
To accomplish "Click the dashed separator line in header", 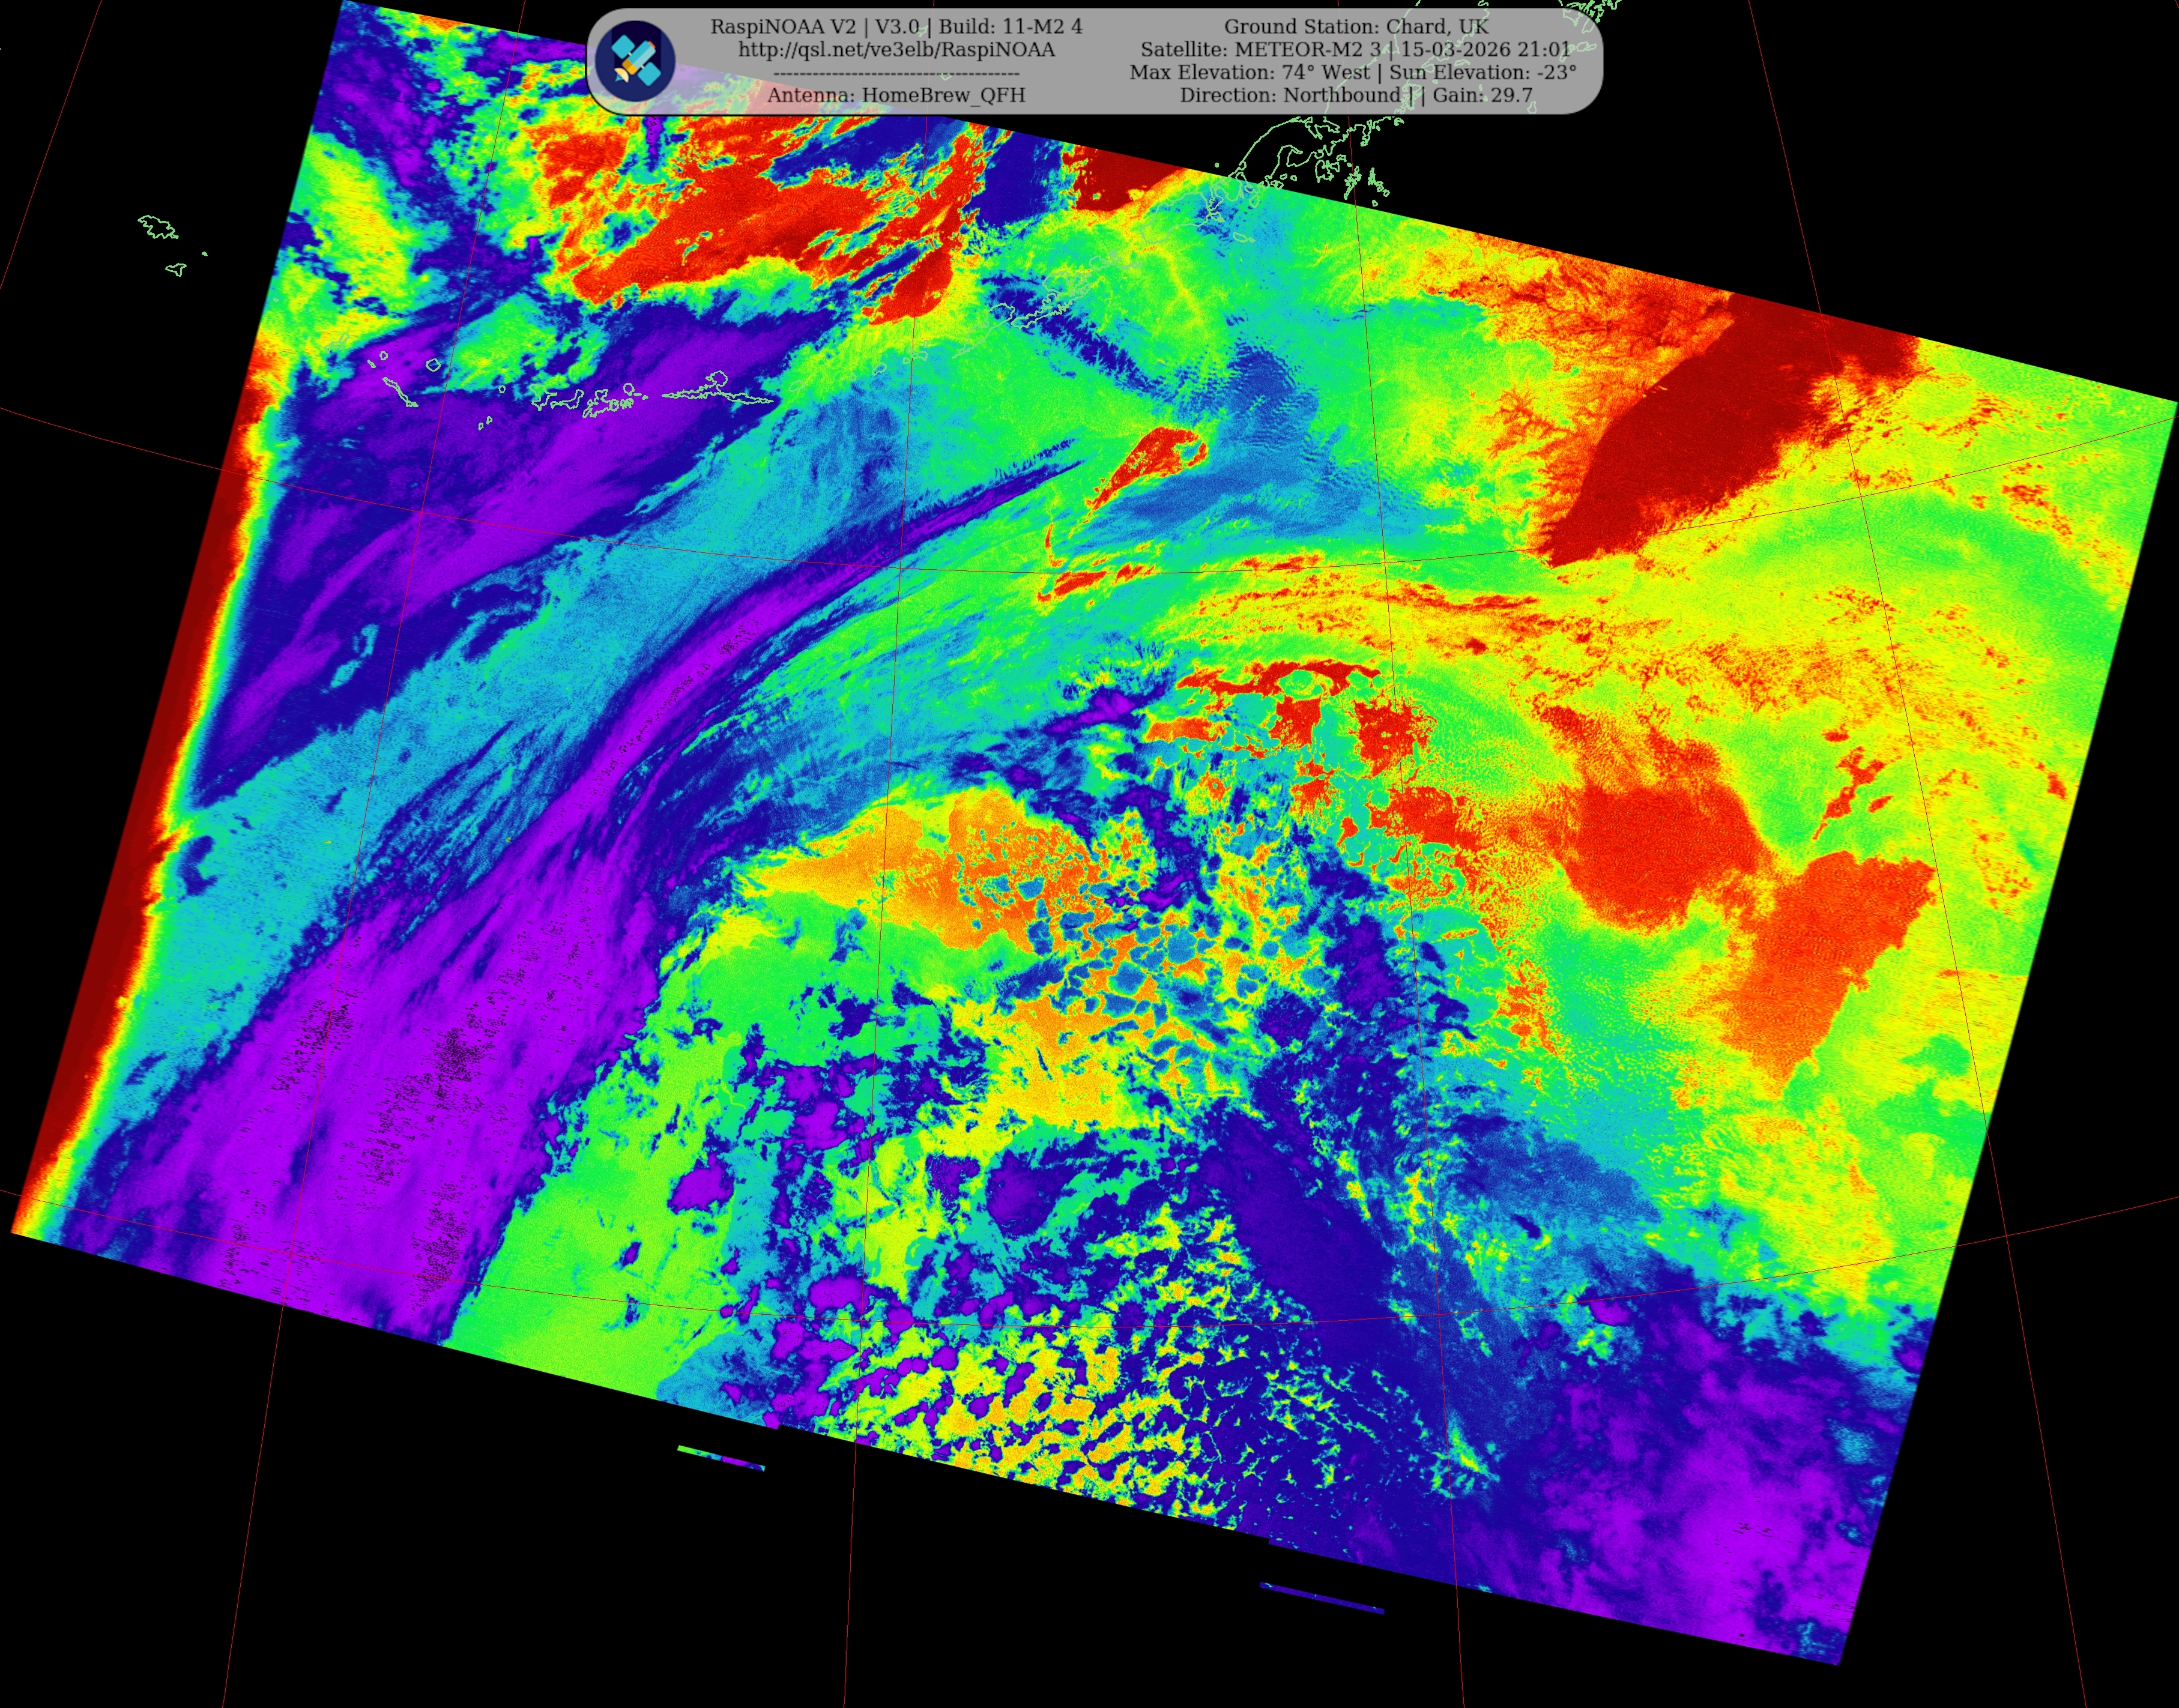I will [896, 73].
